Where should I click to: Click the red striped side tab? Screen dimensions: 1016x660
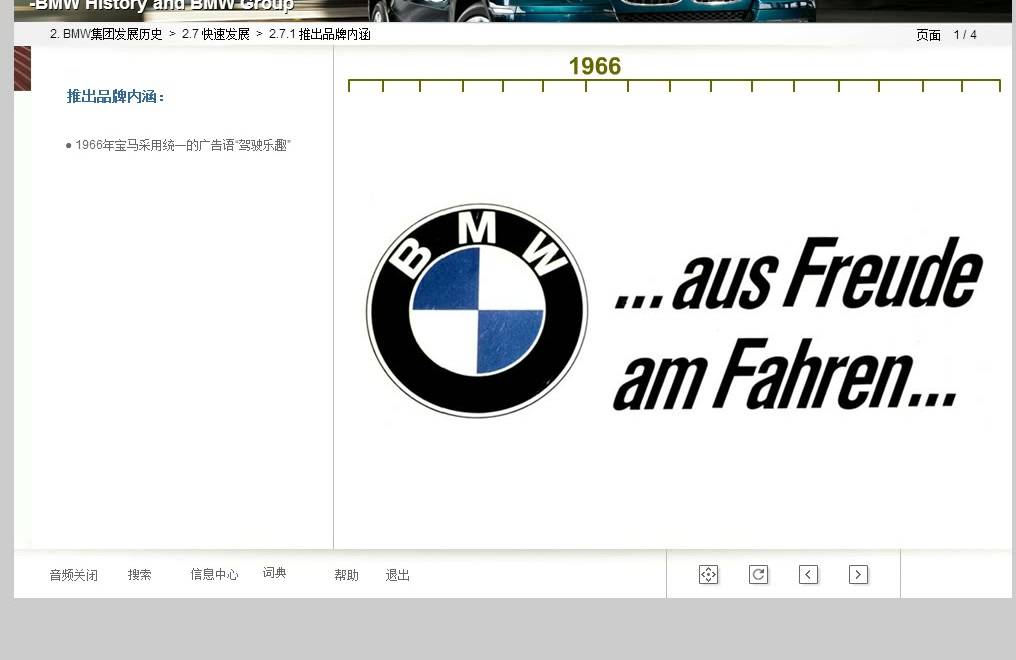[23, 68]
